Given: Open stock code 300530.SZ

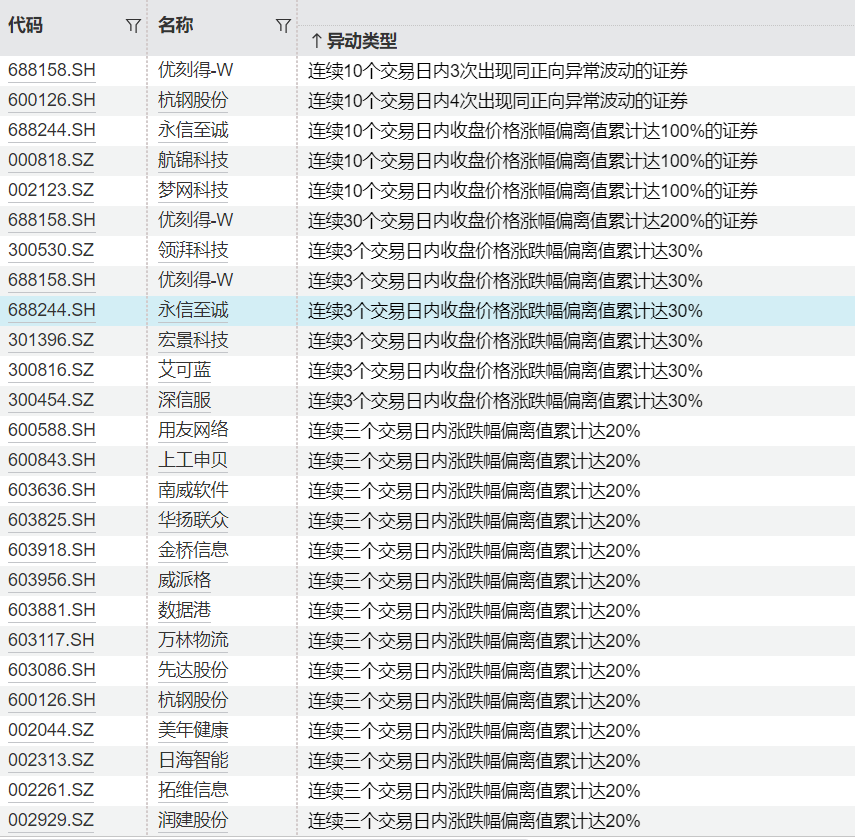Looking at the screenshot, I should [51, 250].
